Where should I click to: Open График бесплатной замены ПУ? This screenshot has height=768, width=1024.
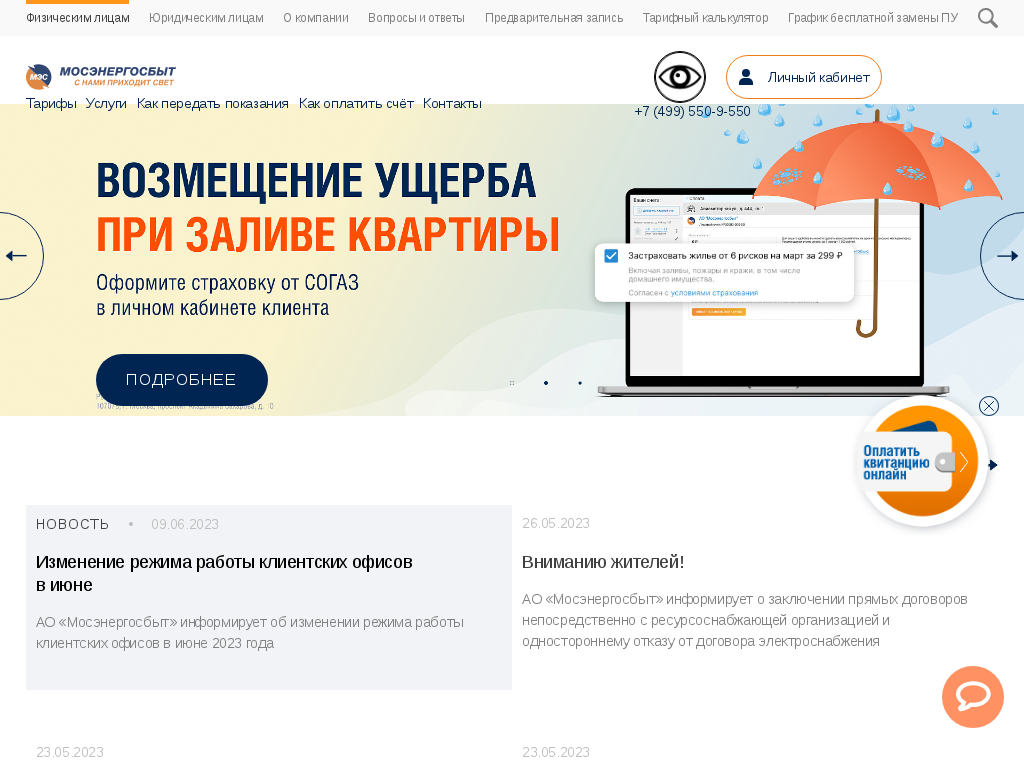pyautogui.click(x=873, y=18)
